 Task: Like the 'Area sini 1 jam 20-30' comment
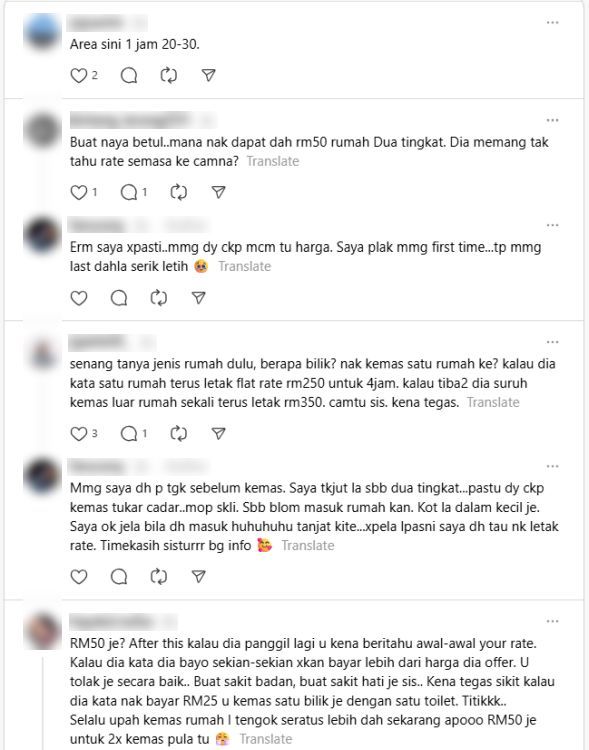(79, 75)
